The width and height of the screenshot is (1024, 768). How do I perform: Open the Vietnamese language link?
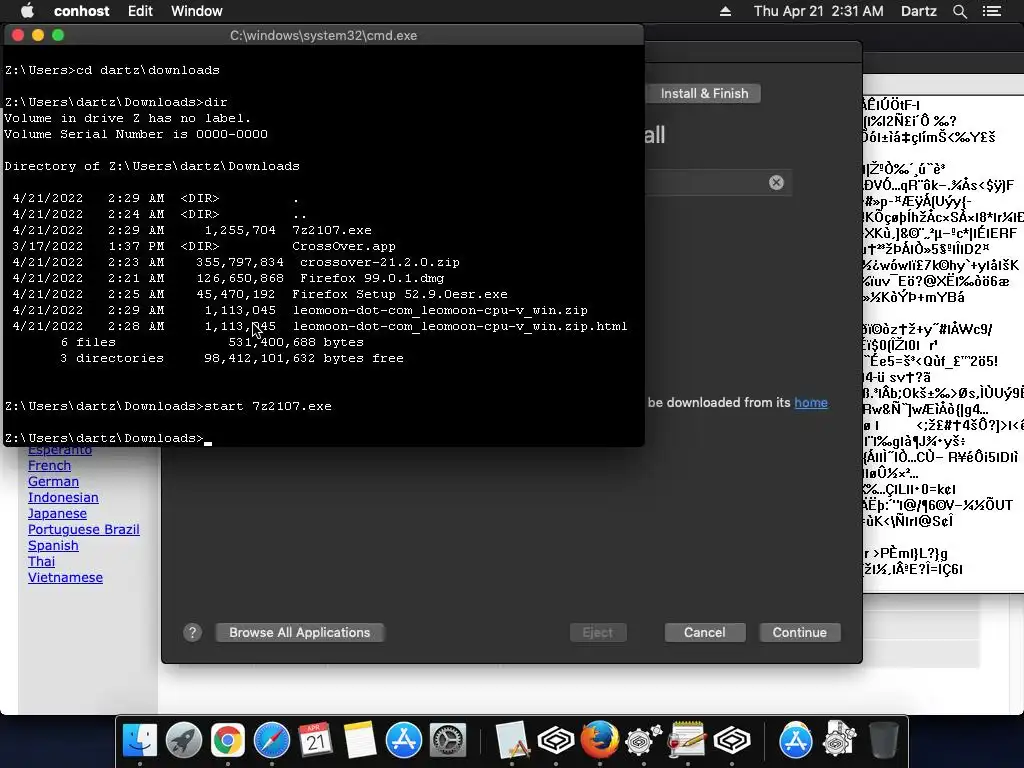tap(65, 577)
